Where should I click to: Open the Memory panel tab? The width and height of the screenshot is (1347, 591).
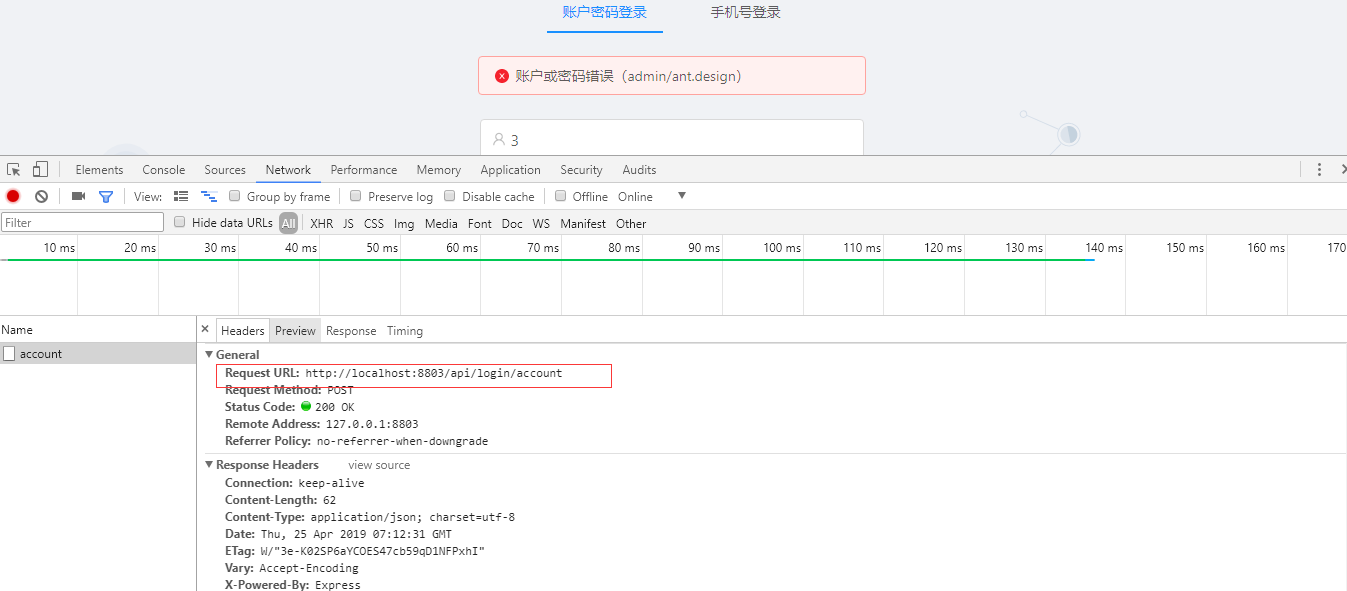point(439,170)
